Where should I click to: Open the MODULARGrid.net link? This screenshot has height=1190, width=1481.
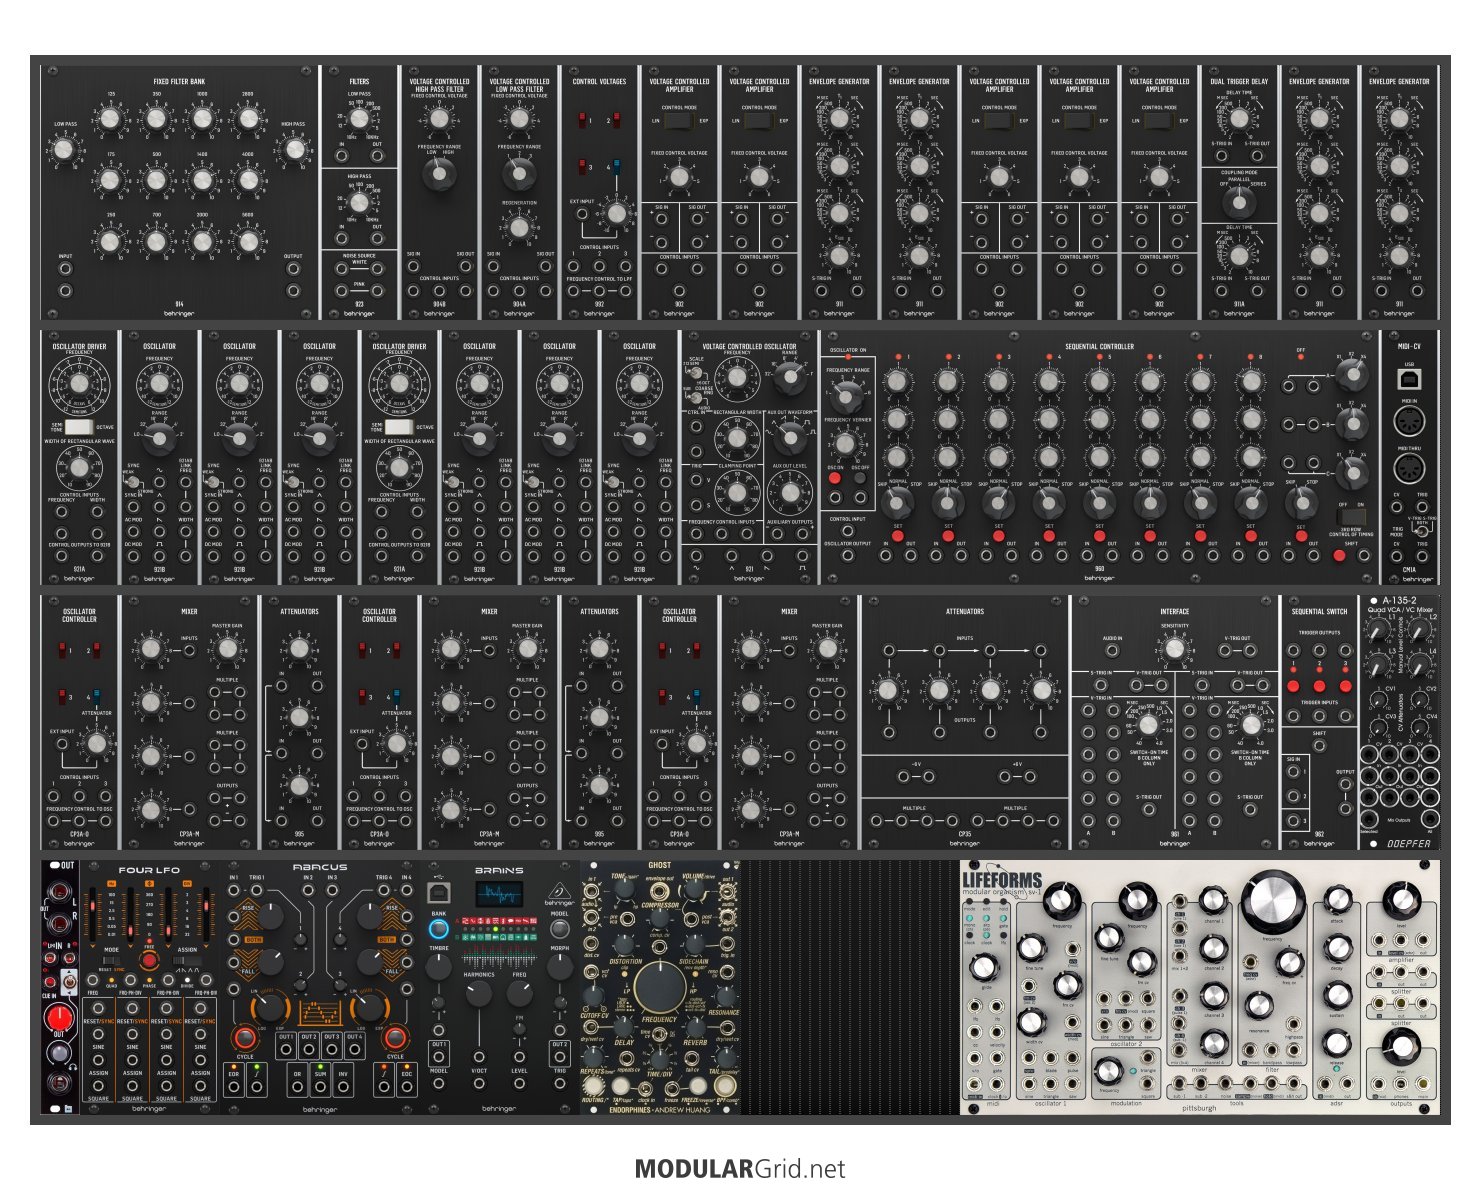tap(739, 1169)
